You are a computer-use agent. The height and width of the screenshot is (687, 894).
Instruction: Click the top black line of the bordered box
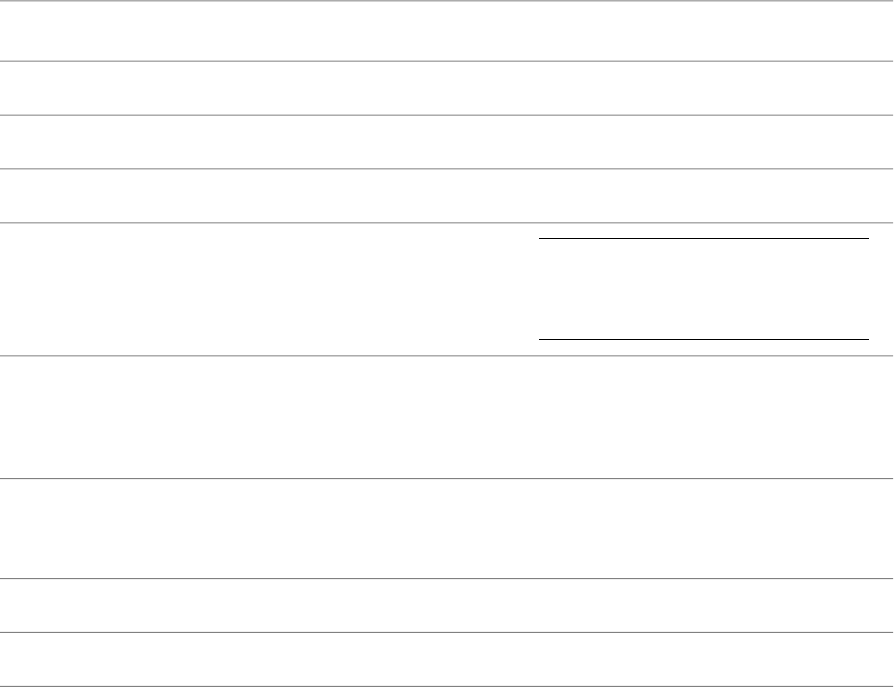703,239
